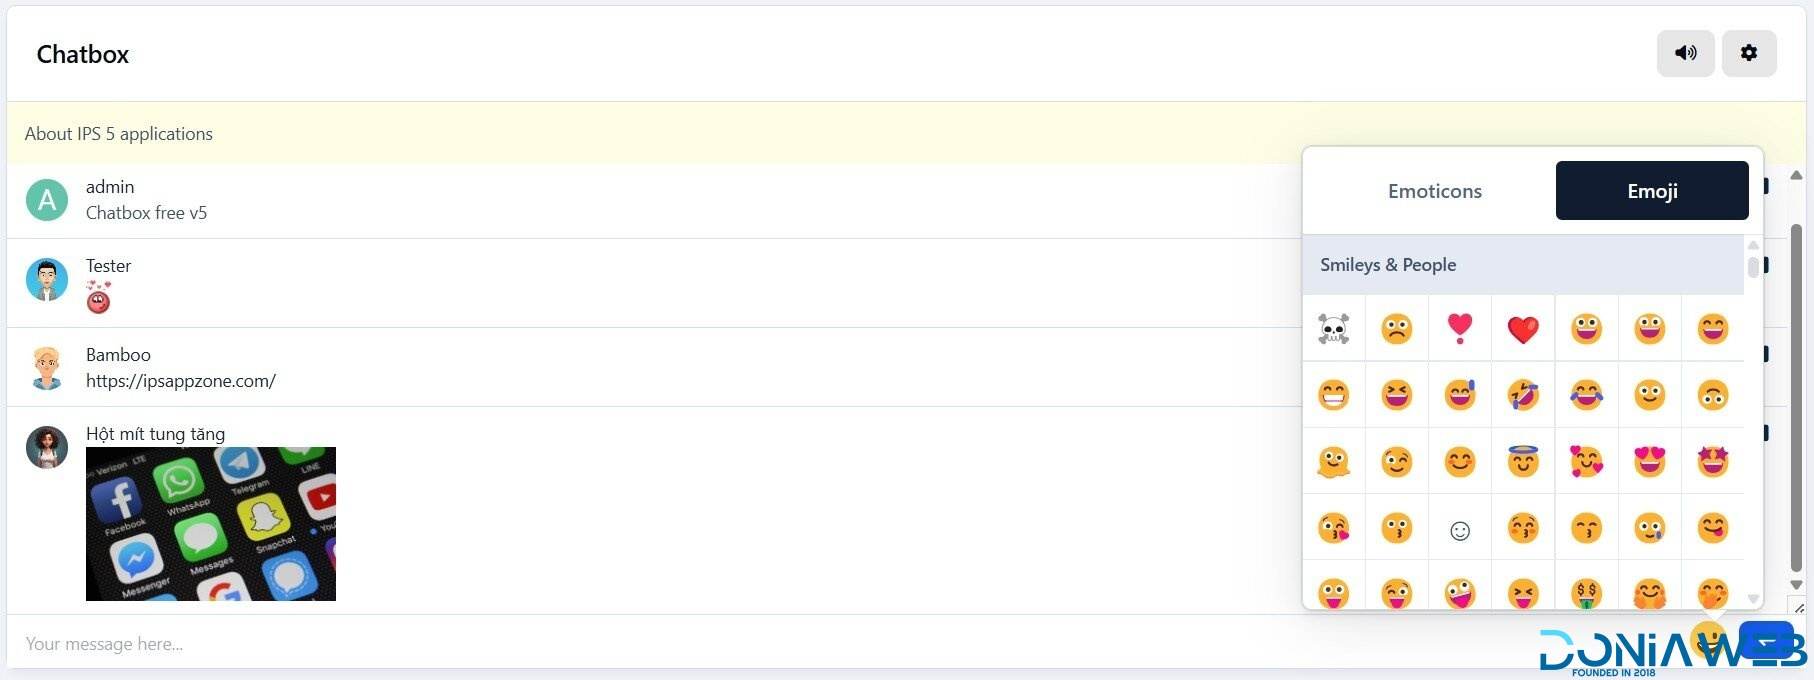Choose the heart exclamation emoji
Image resolution: width=1814 pixels, height=680 pixels.
click(x=1459, y=328)
